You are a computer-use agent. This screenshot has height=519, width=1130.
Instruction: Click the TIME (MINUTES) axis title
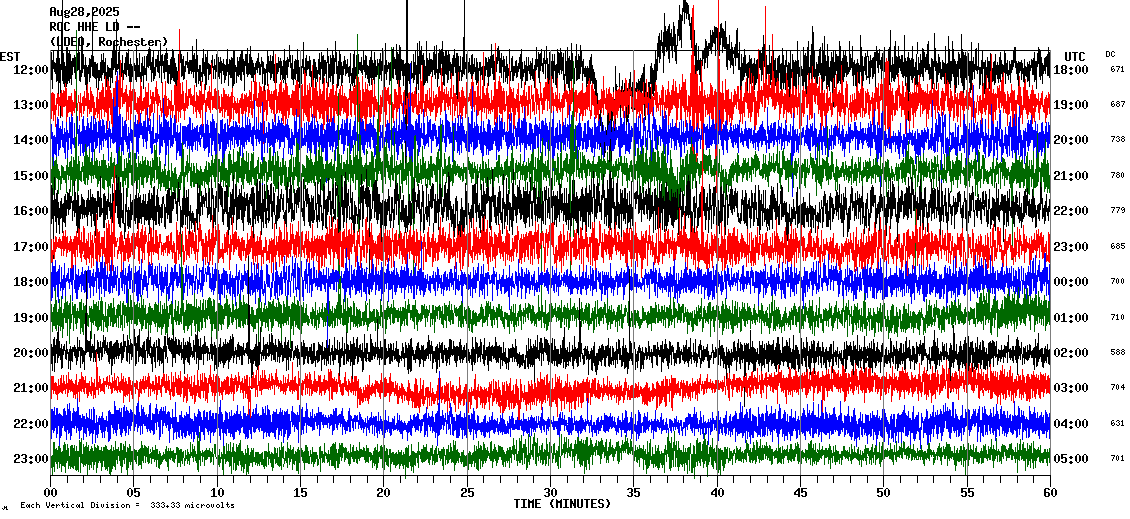click(x=562, y=504)
